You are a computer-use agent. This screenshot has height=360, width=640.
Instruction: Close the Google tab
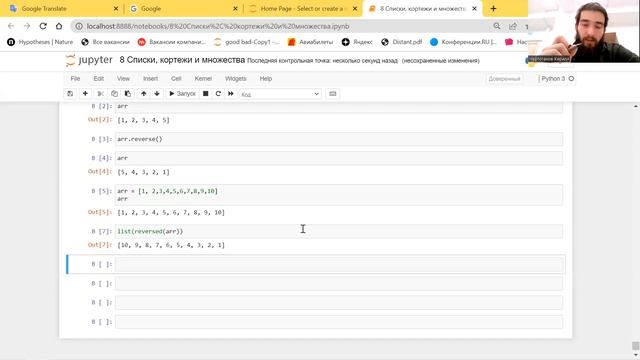tap(235, 9)
